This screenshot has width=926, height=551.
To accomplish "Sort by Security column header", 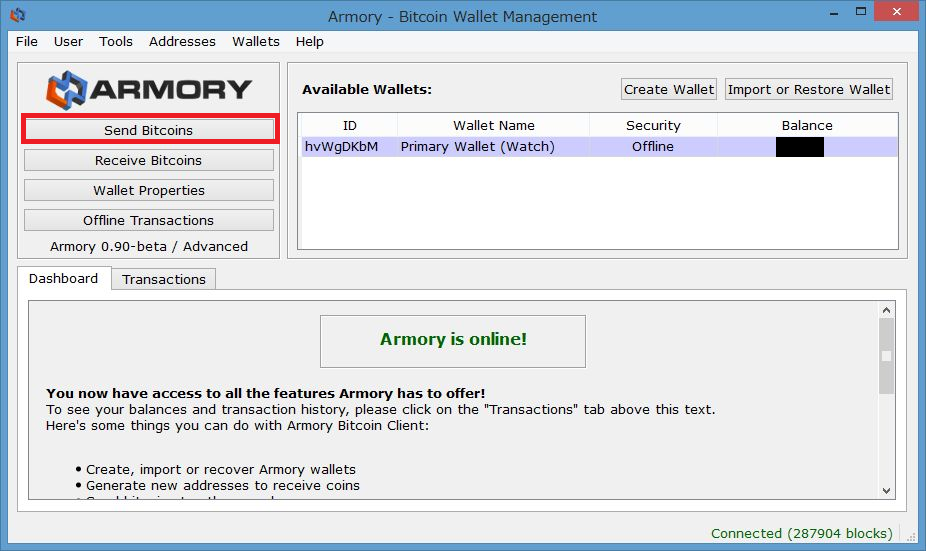I will [x=653, y=125].
